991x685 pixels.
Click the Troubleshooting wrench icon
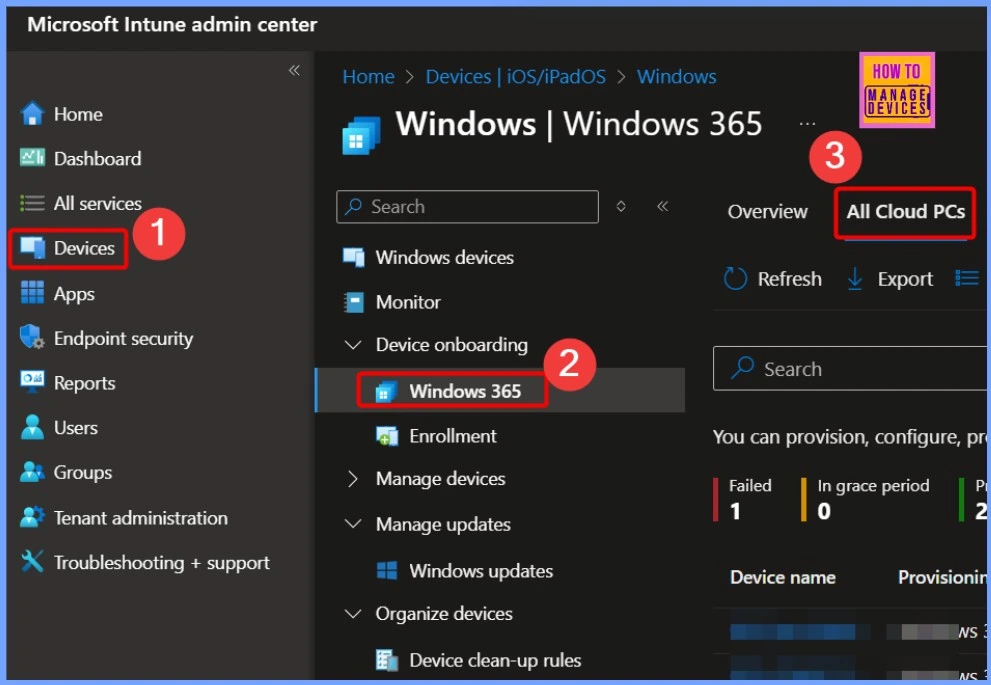tap(32, 561)
